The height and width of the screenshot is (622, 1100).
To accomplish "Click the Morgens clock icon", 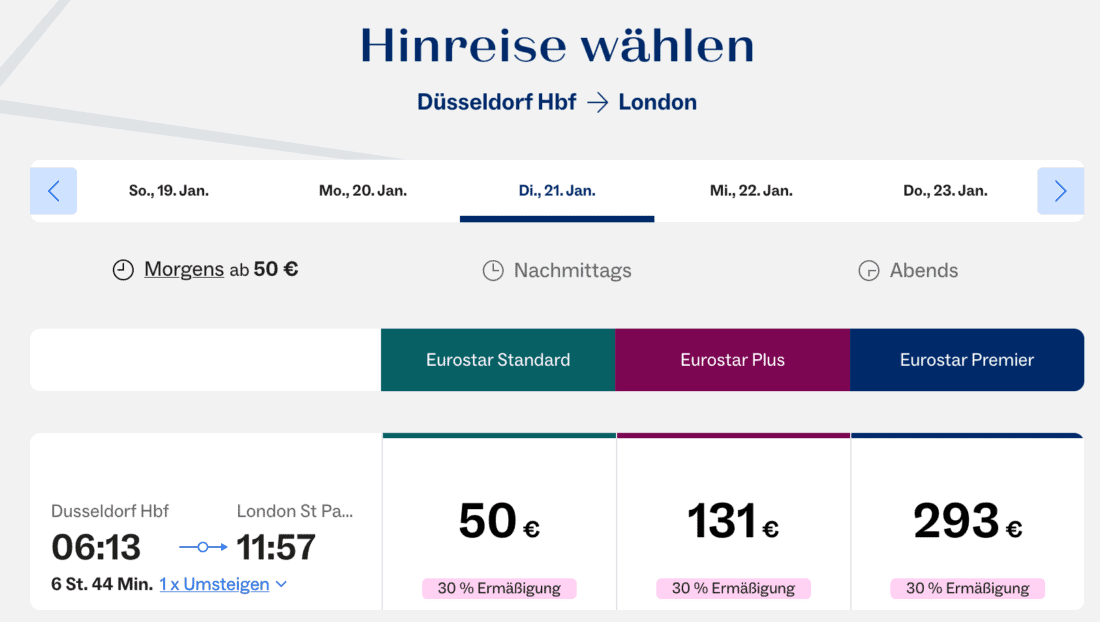I will [123, 270].
